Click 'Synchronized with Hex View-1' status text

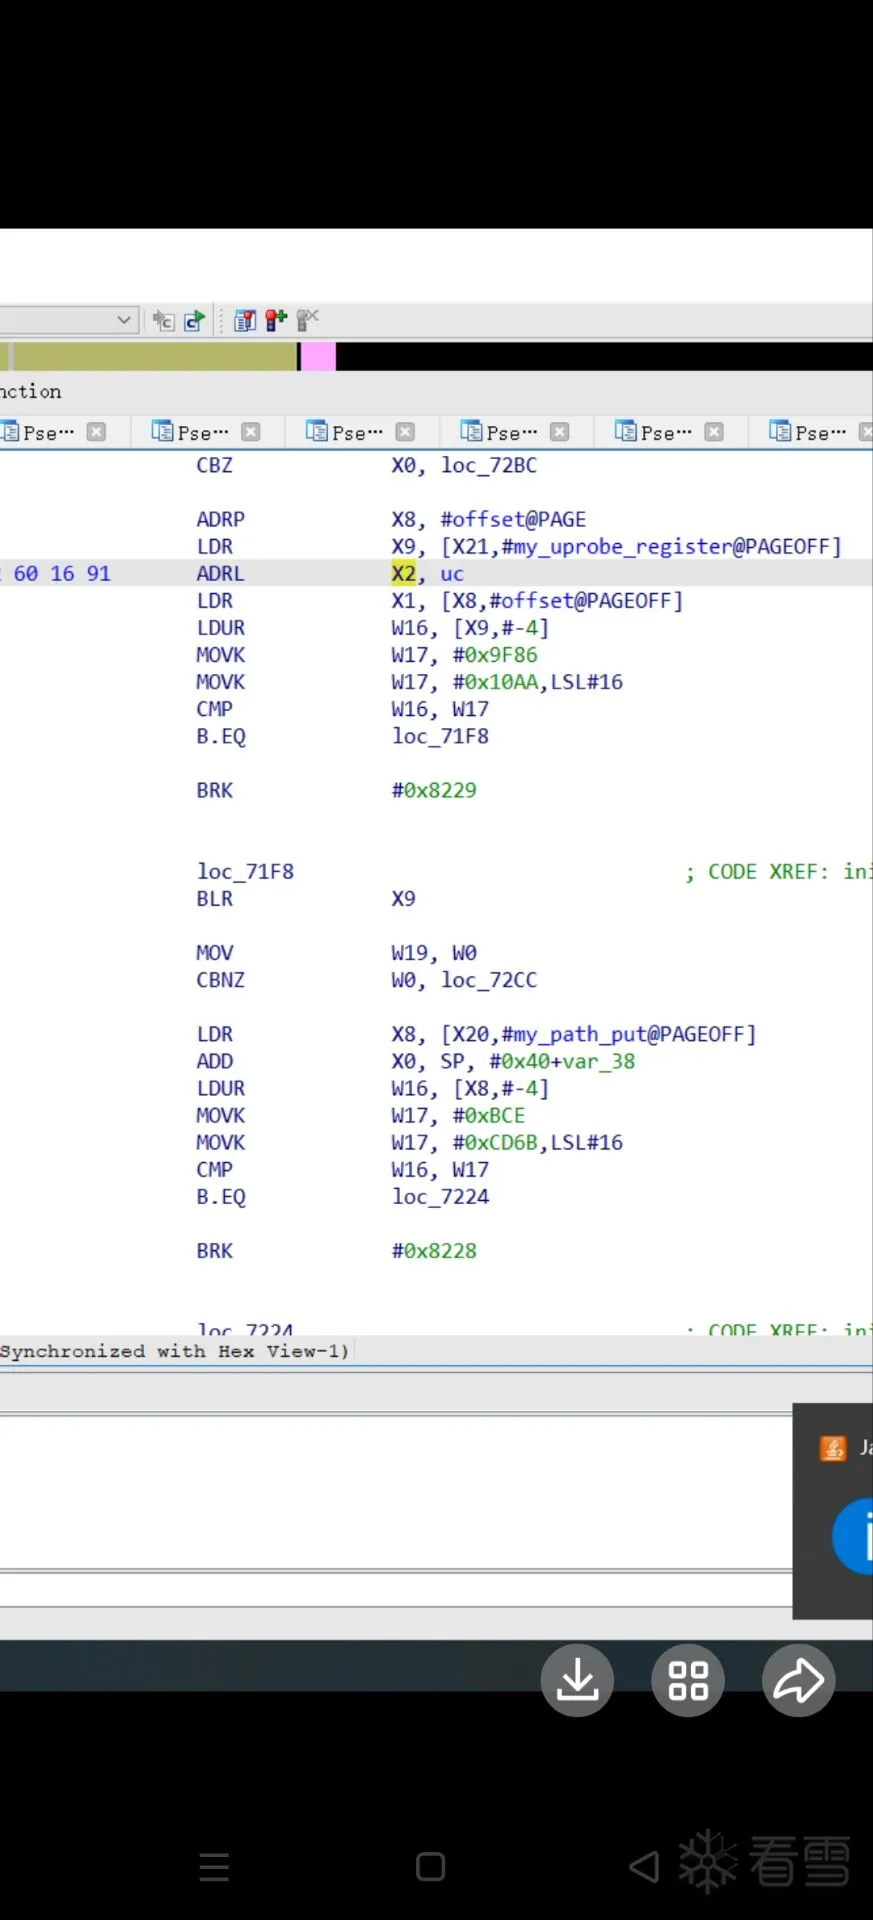(174, 1351)
